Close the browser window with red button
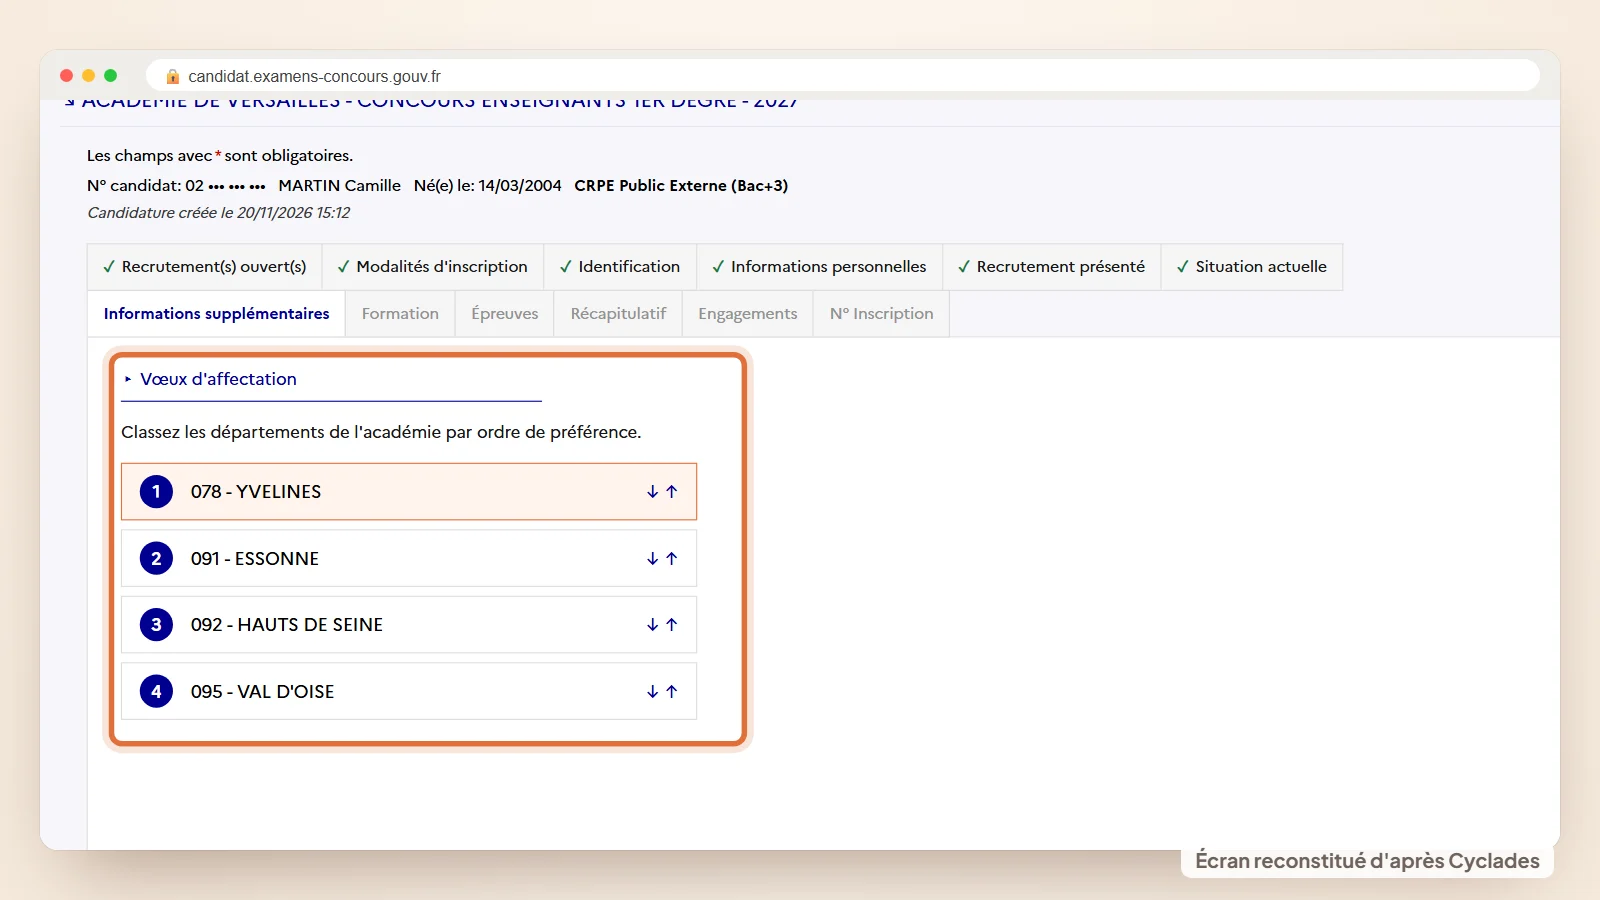1600x900 pixels. 67,76
